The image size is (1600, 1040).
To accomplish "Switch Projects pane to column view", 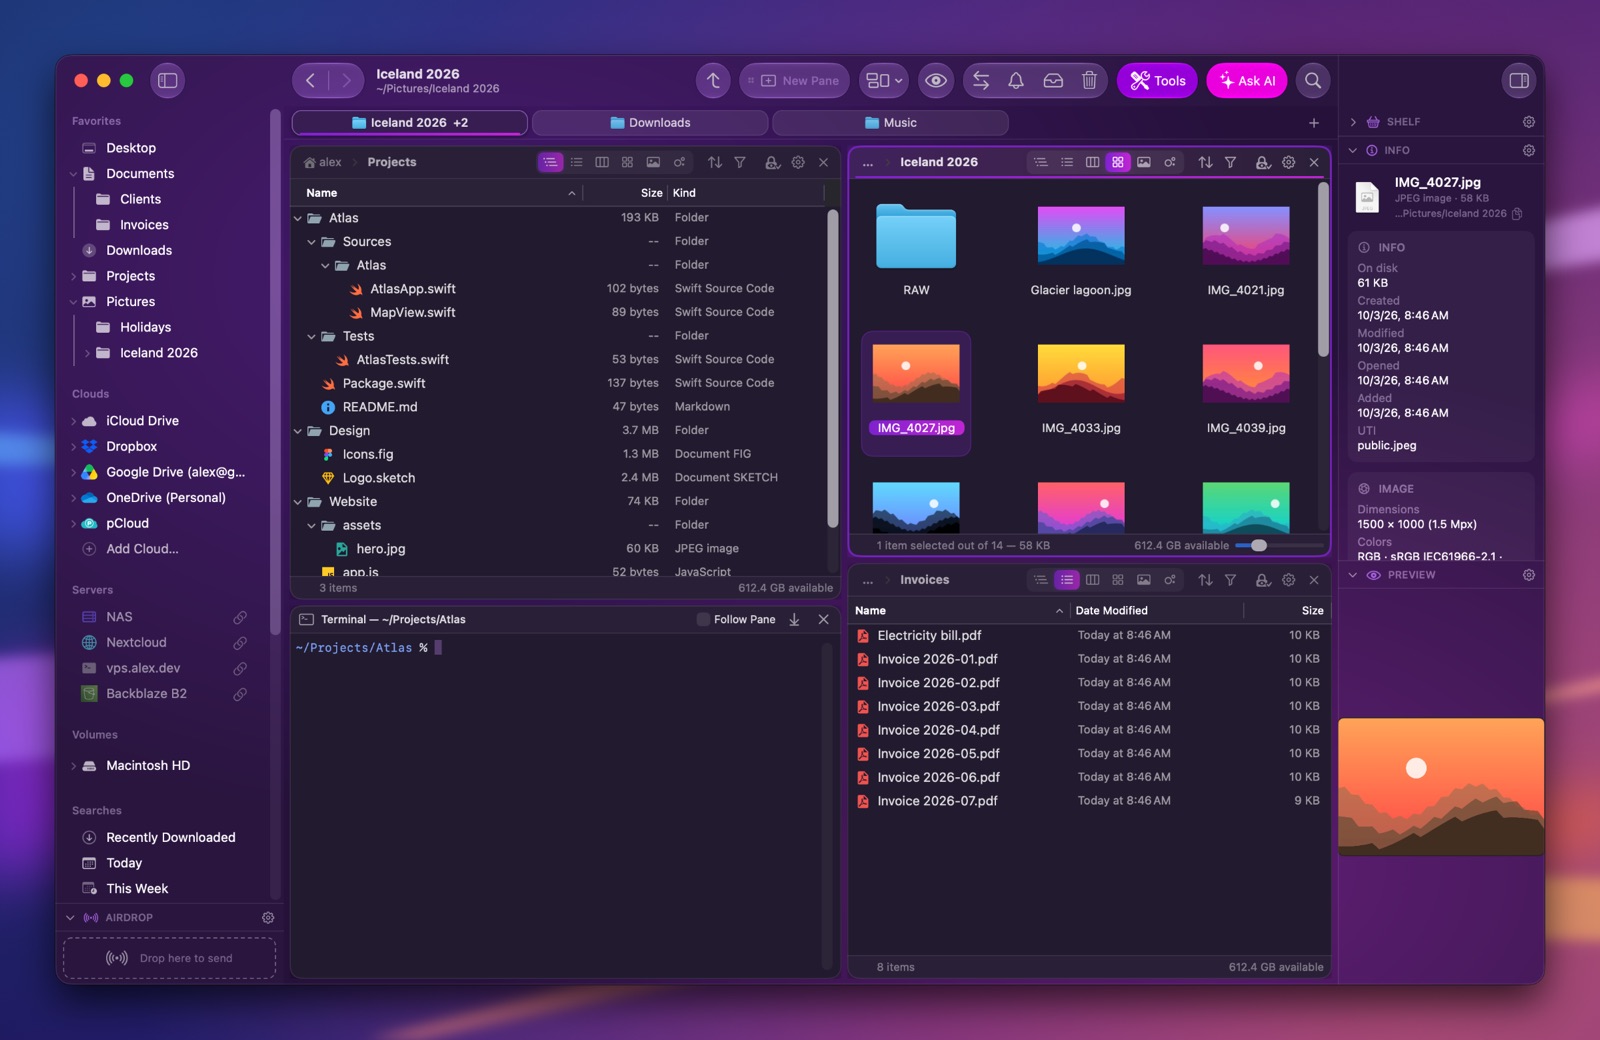I will 602,162.
